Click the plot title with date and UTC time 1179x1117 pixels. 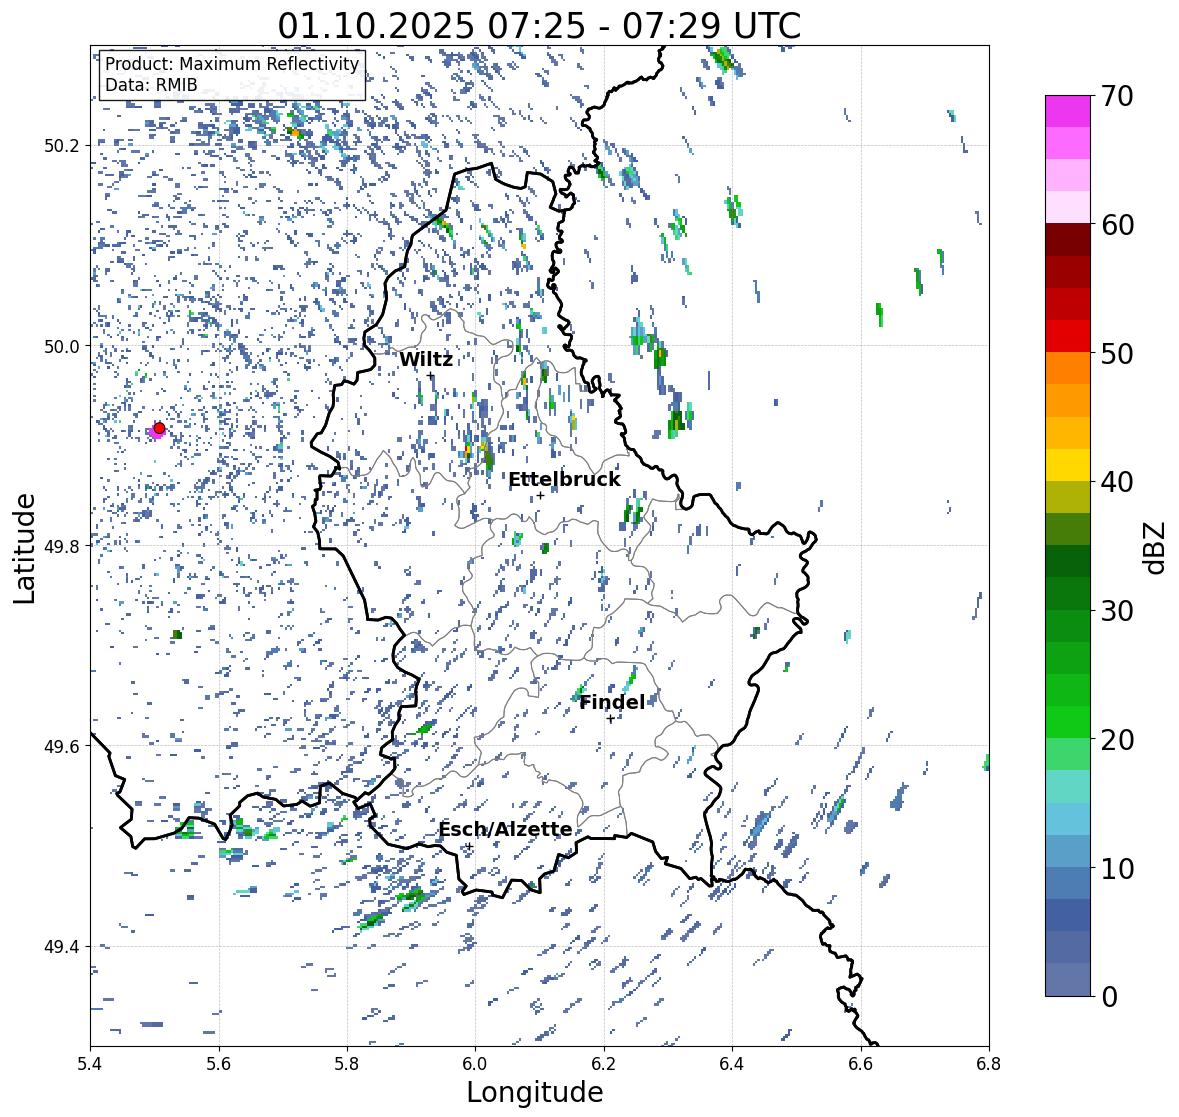point(539,26)
